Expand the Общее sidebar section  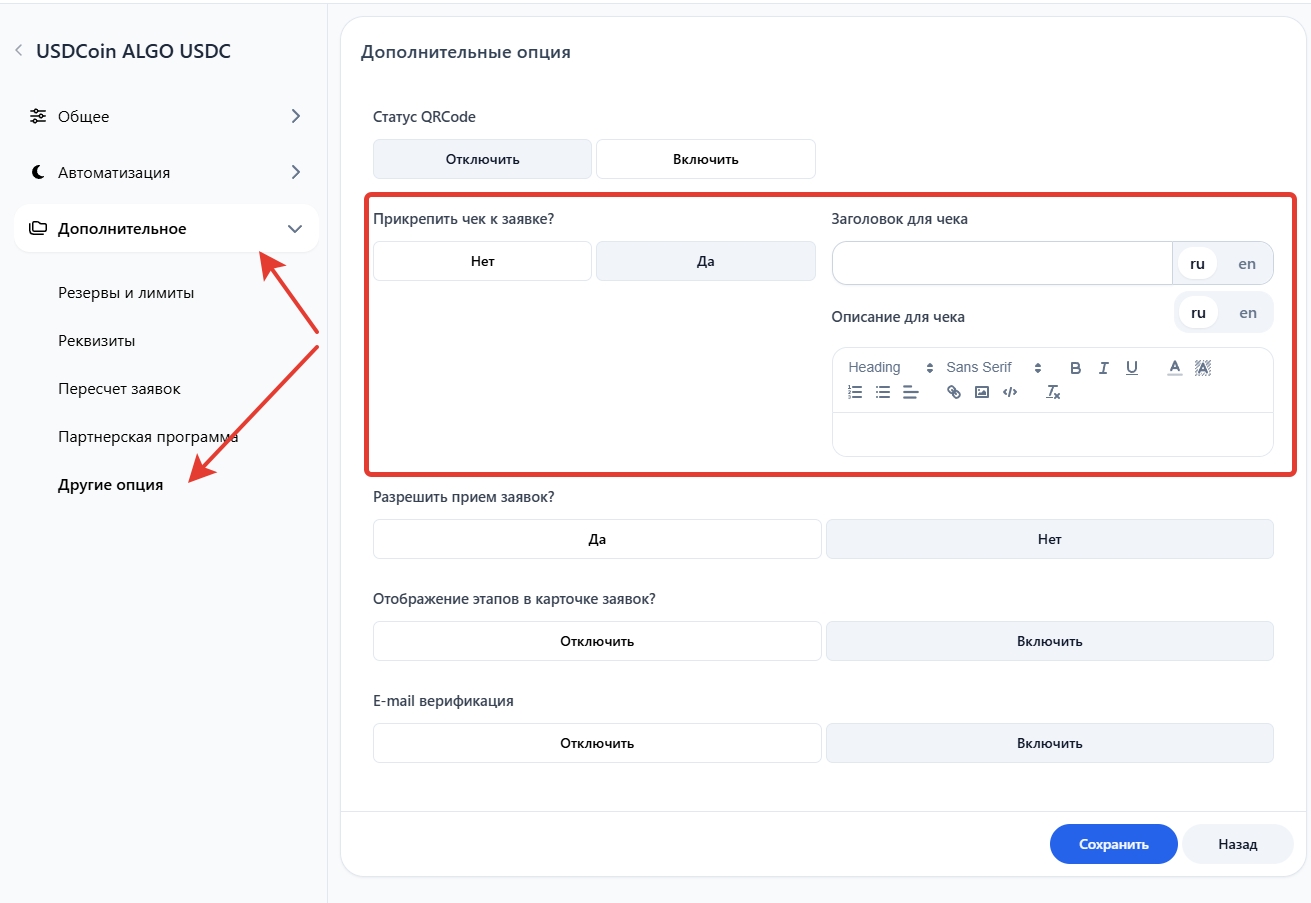(165, 116)
